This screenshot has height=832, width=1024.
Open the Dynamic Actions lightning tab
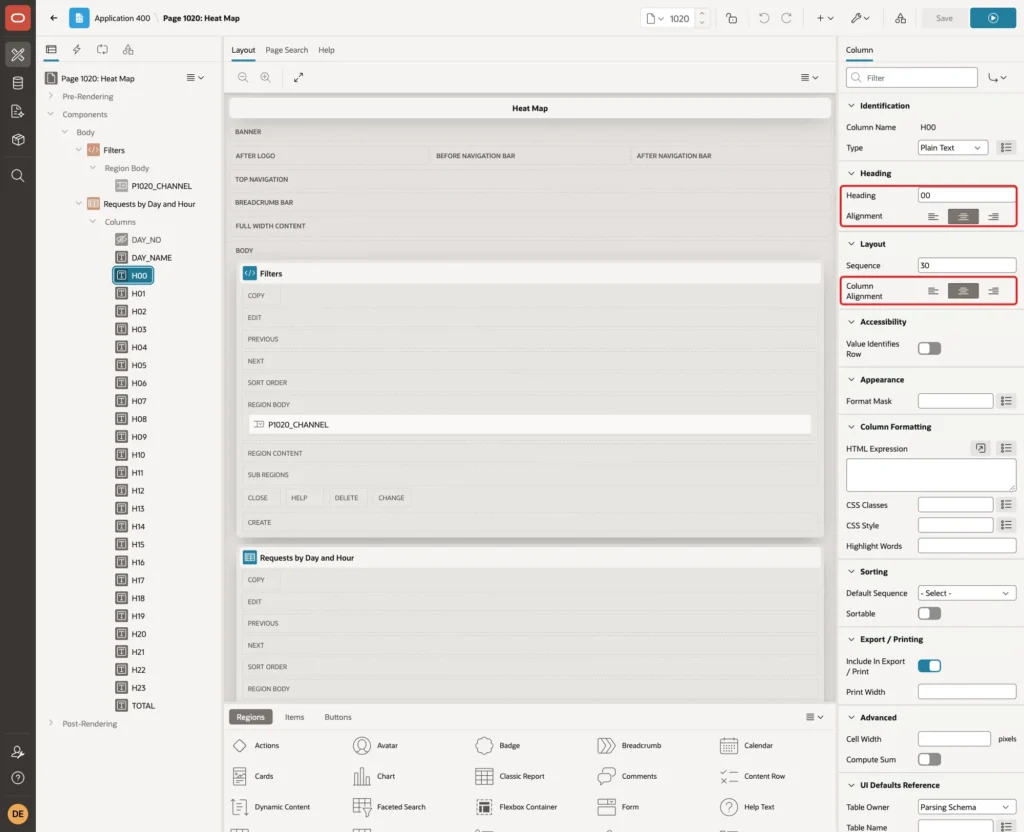click(76, 50)
